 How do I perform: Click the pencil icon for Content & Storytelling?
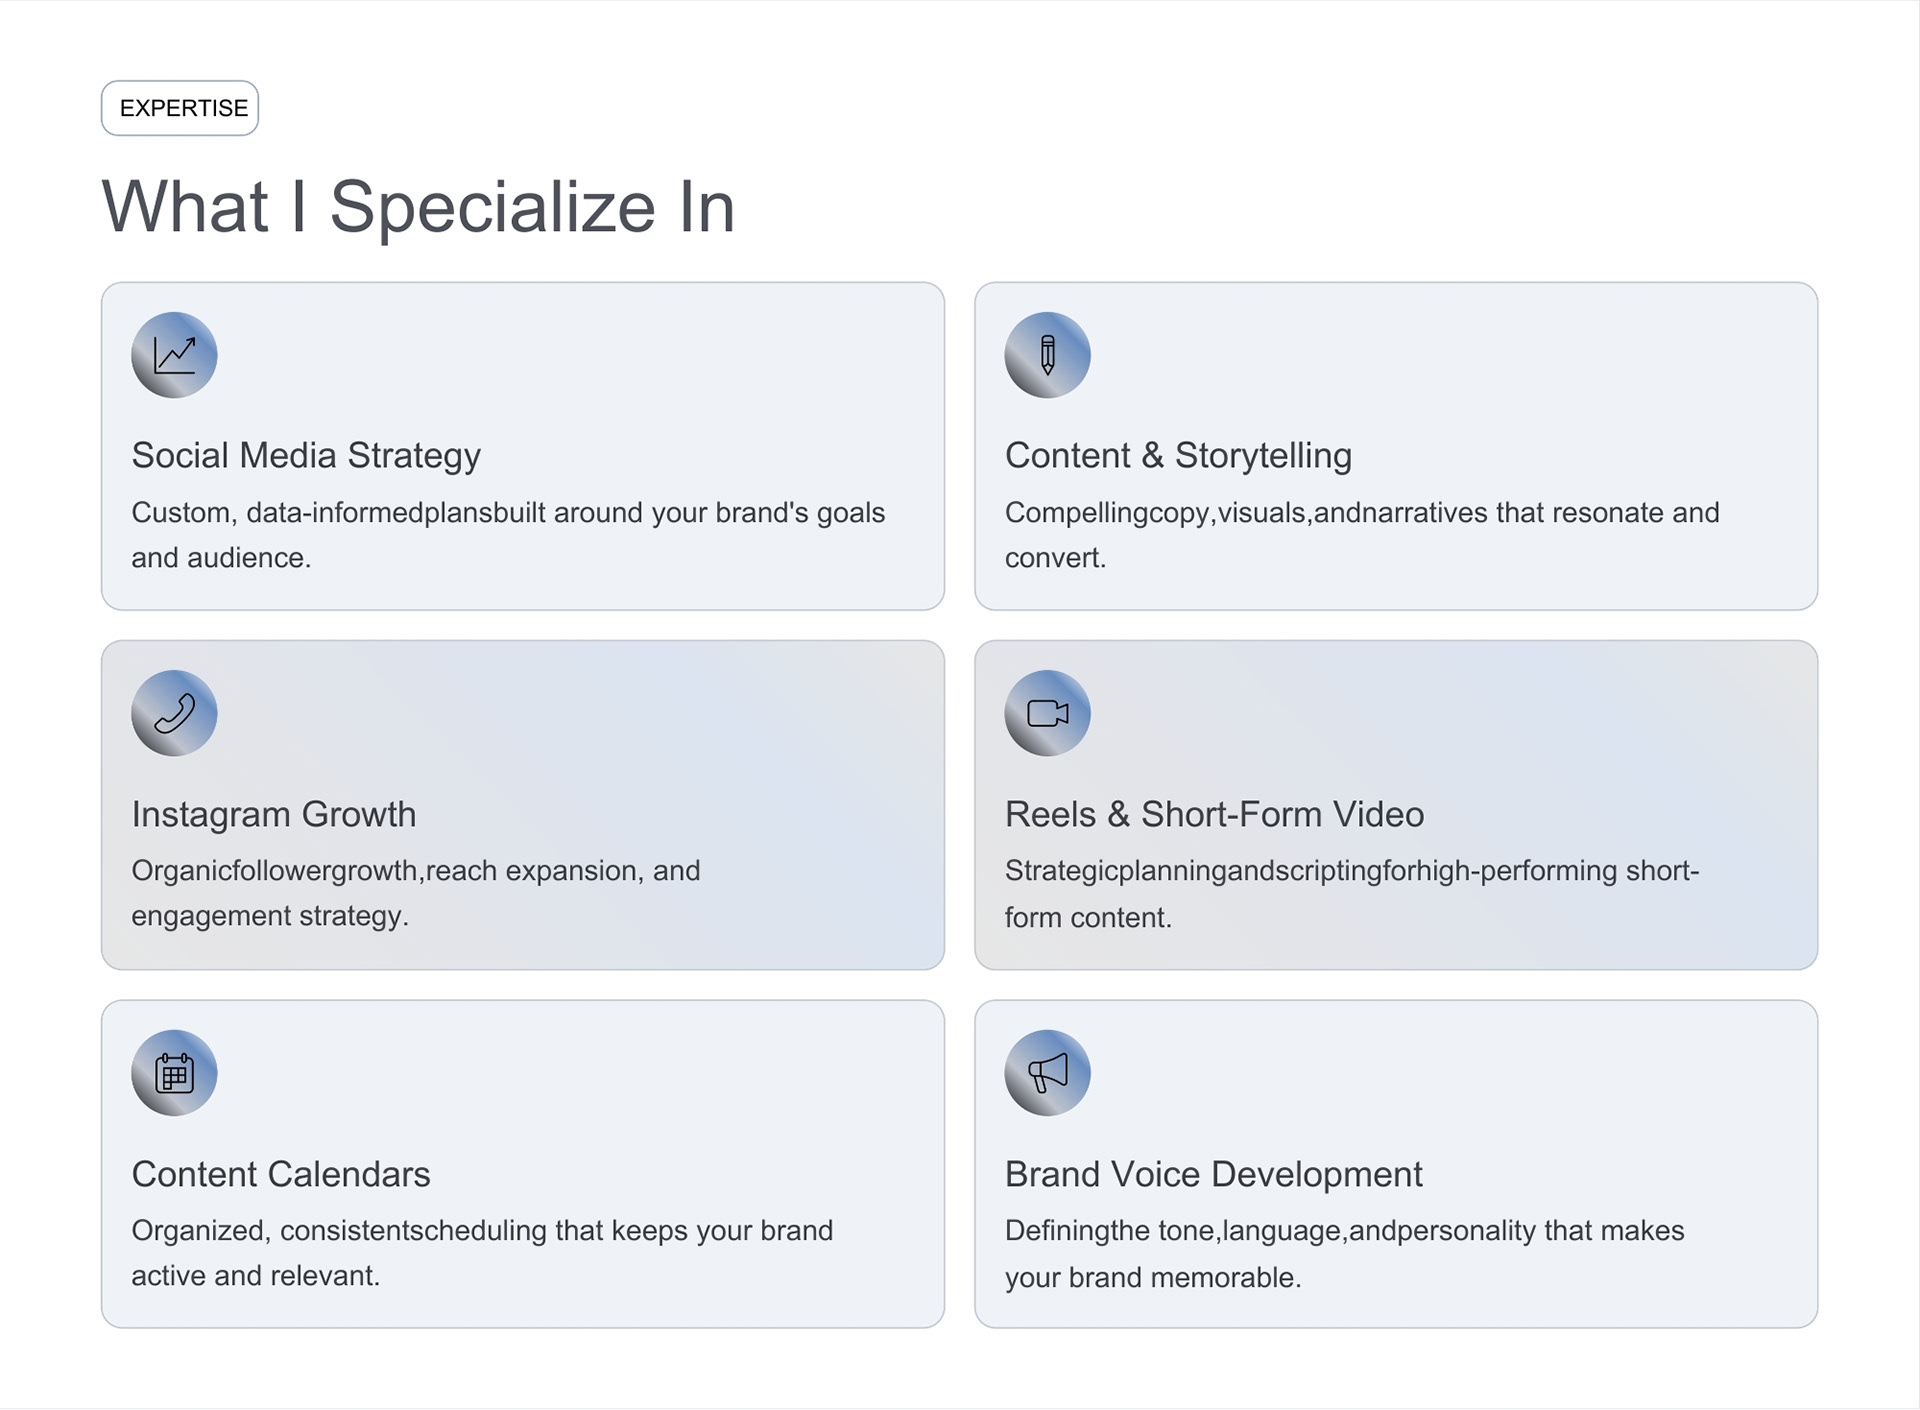(1047, 355)
